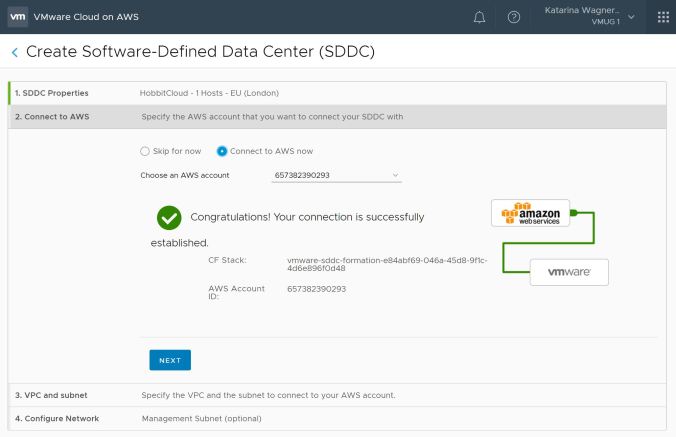
Task: Go back using the left chevron arrow
Action: [14, 52]
